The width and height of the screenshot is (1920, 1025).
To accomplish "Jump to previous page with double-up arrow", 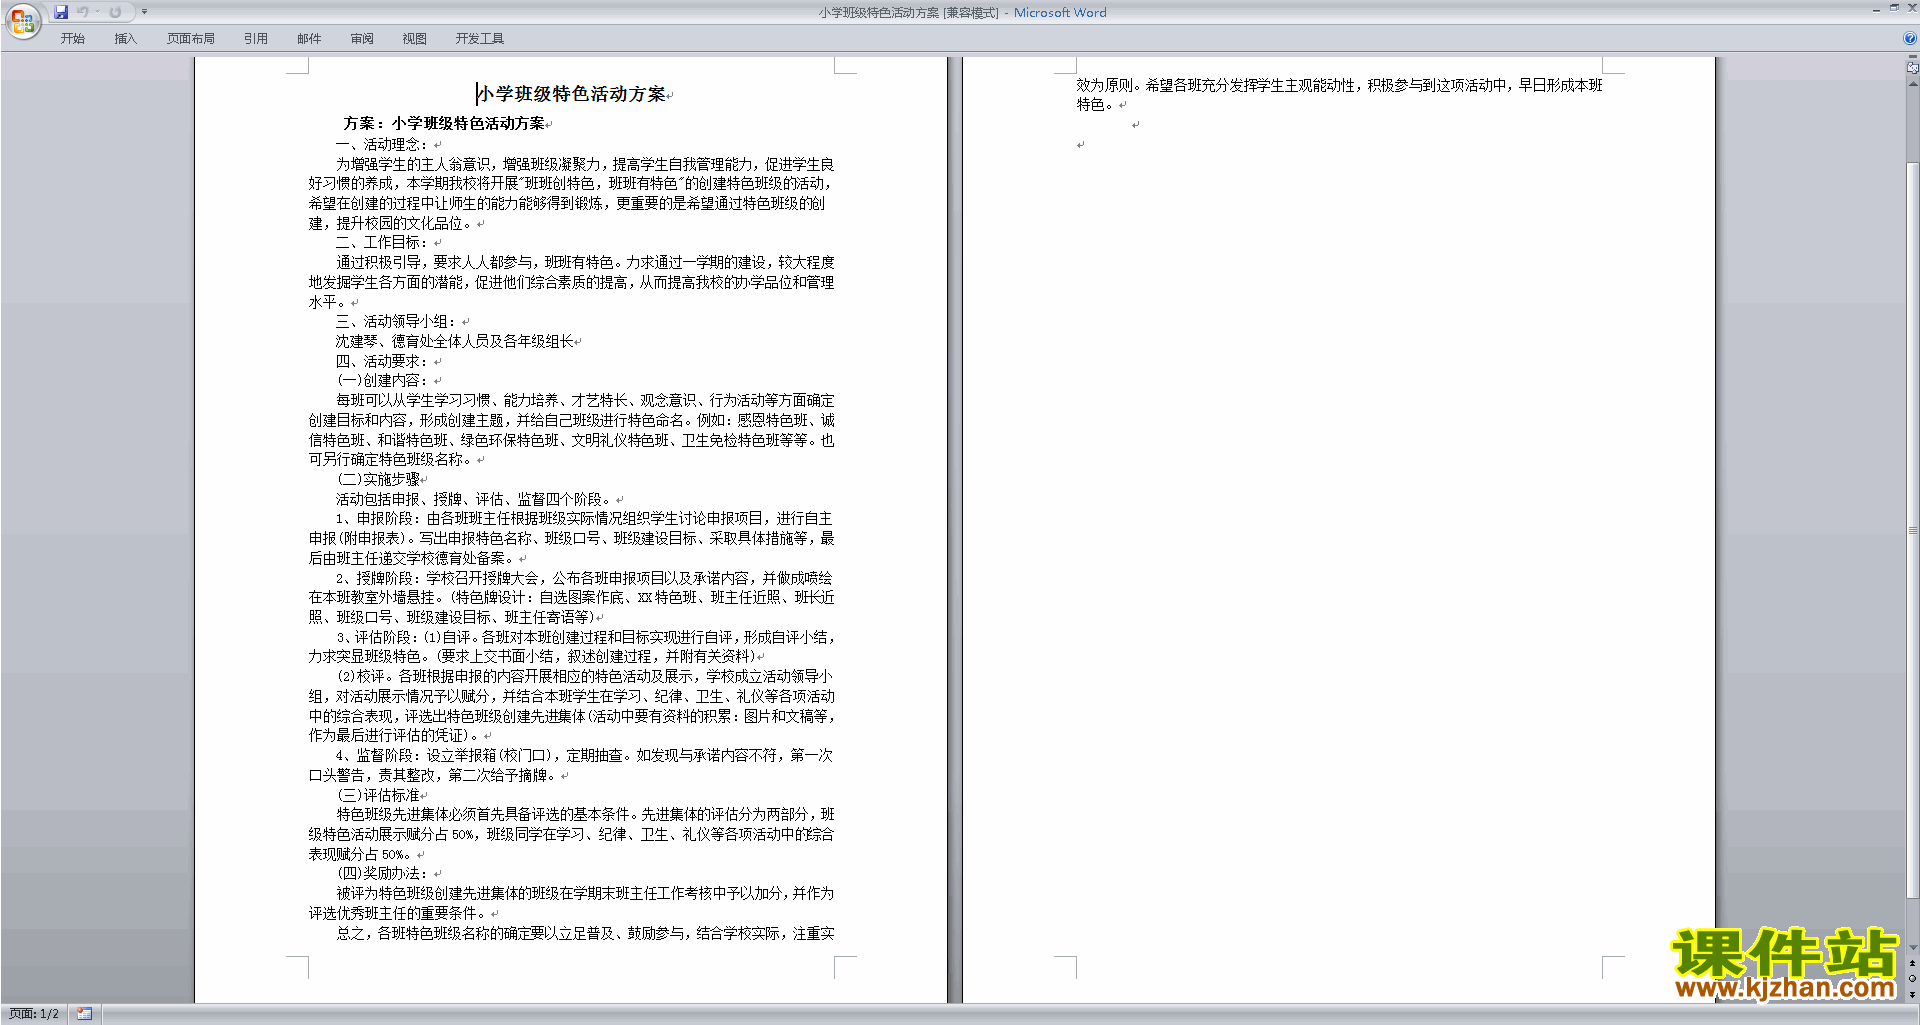I will 1912,964.
